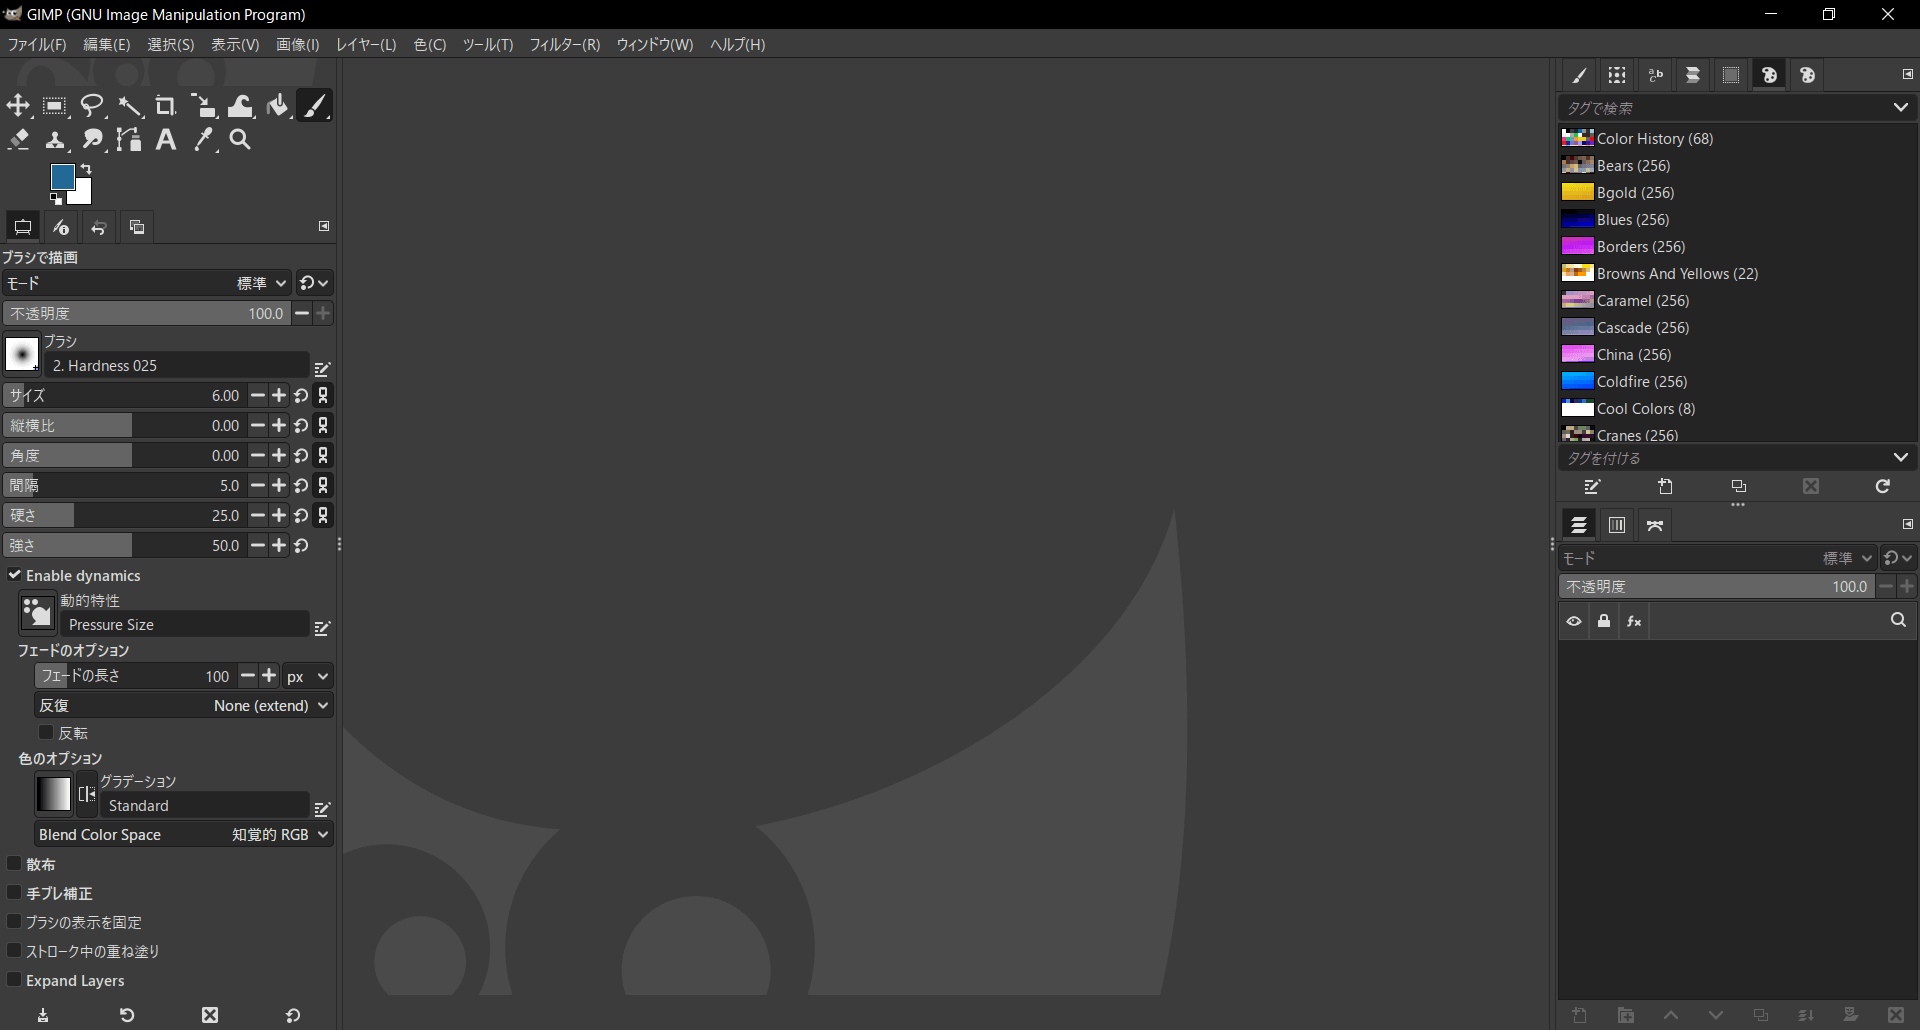Open the ウィンドウ(W) menu
1920x1030 pixels.
654,45
